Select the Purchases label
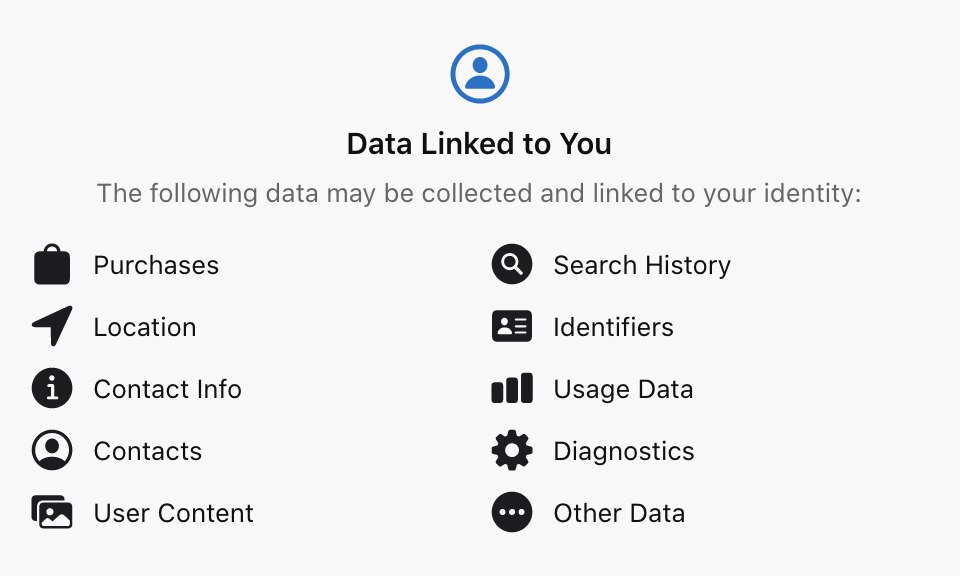Screen dimensions: 960x576 [156, 265]
